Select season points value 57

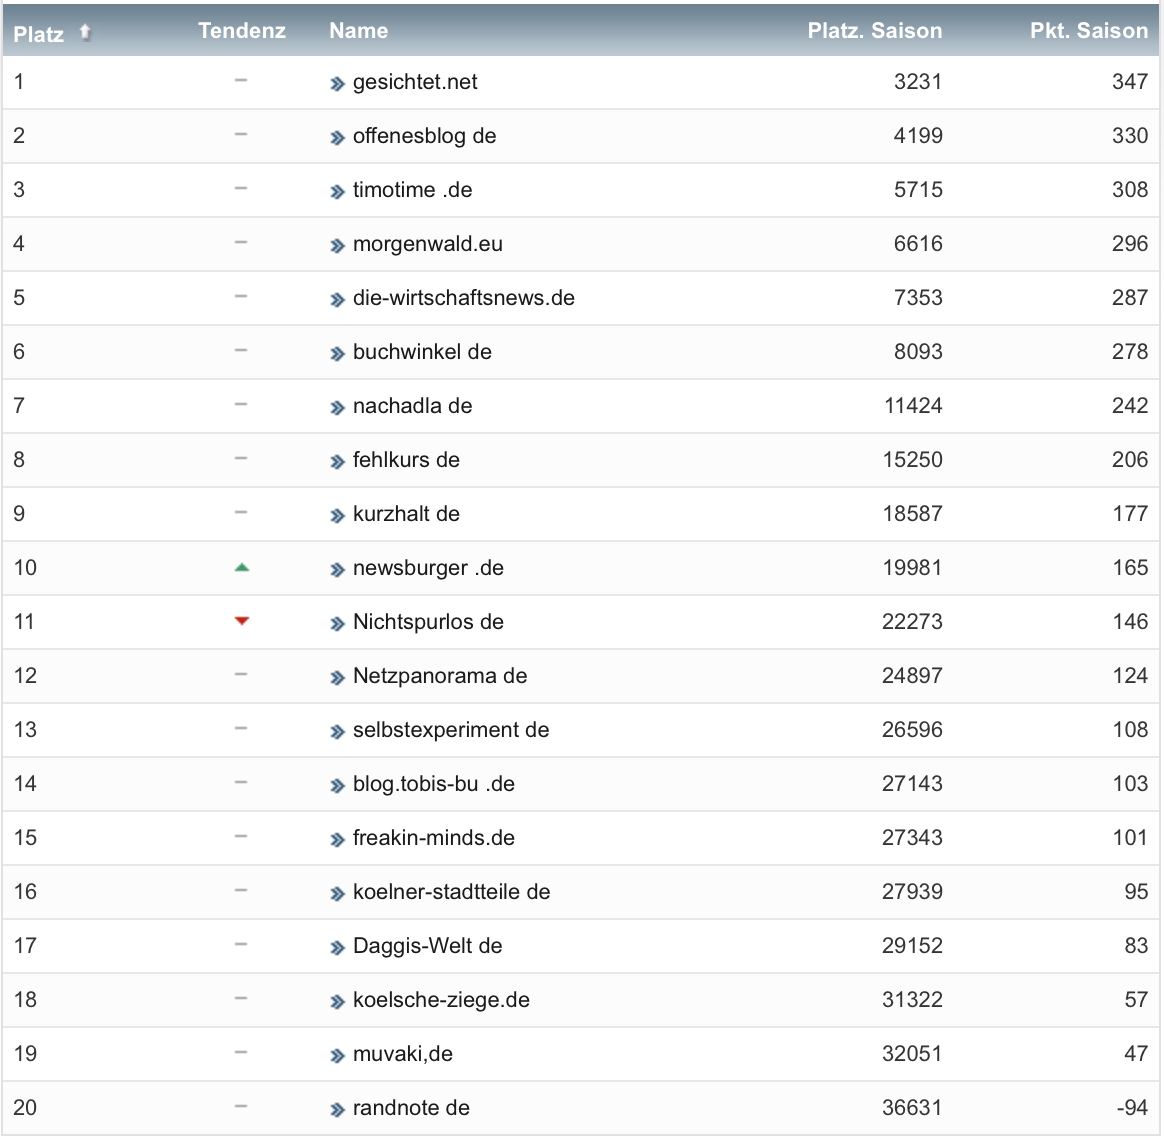[x=1137, y=1000]
